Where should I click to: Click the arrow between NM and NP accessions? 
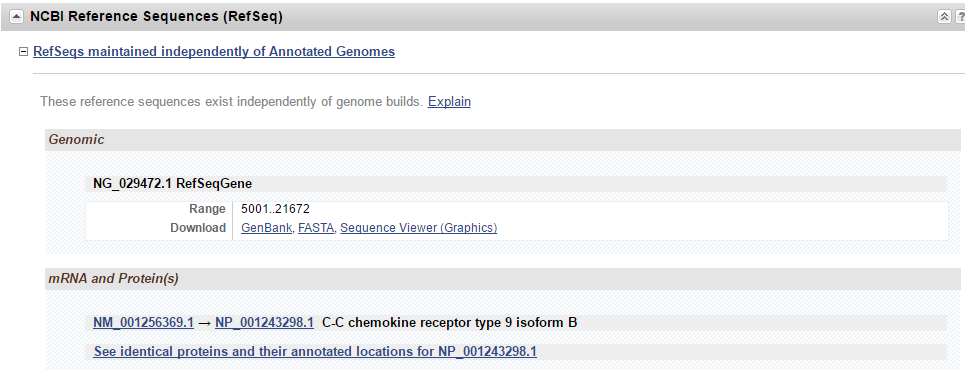point(204,323)
